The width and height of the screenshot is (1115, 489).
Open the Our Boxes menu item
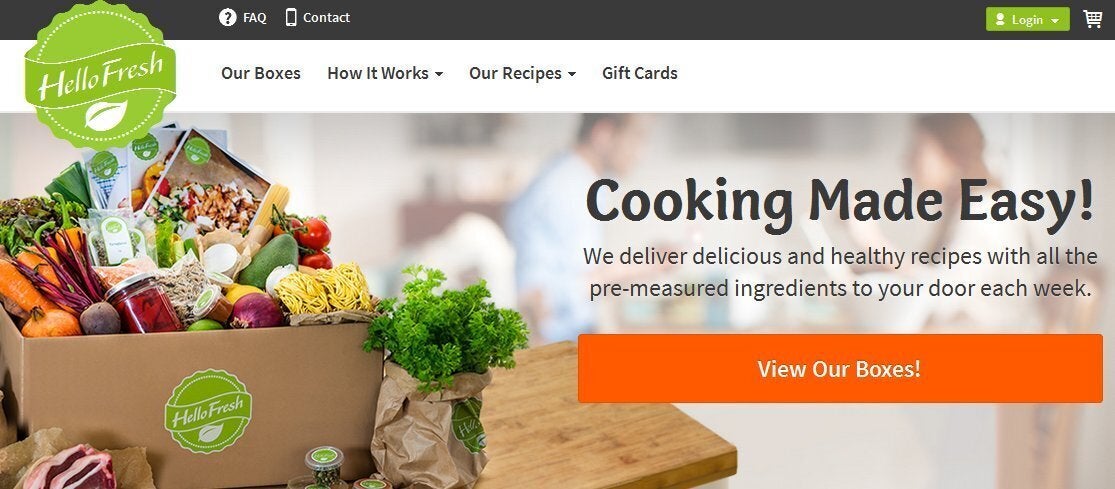pyautogui.click(x=261, y=73)
